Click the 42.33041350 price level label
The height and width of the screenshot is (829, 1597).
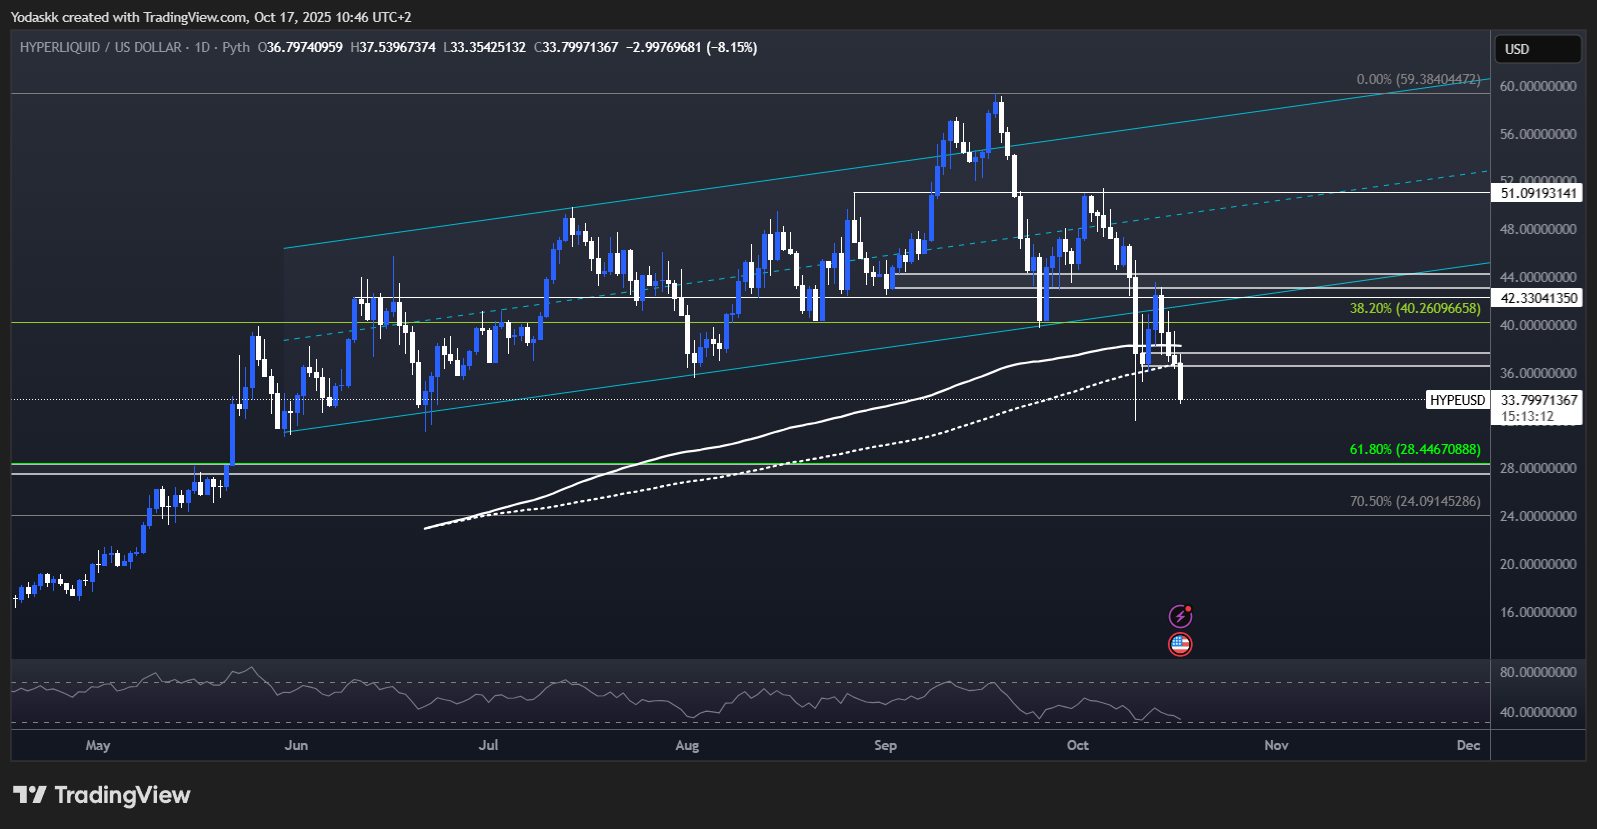click(x=1539, y=298)
